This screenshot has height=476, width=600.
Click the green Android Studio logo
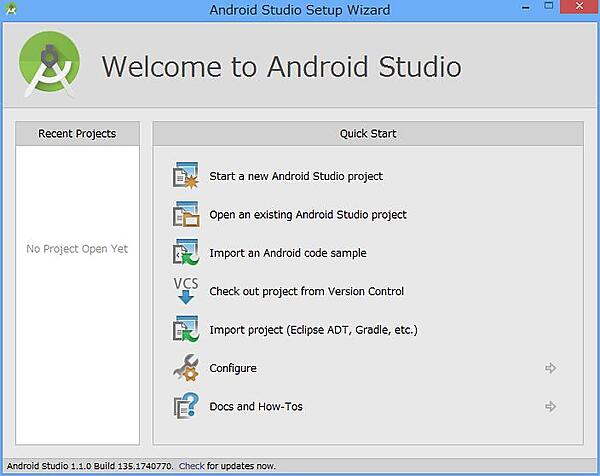(x=49, y=65)
